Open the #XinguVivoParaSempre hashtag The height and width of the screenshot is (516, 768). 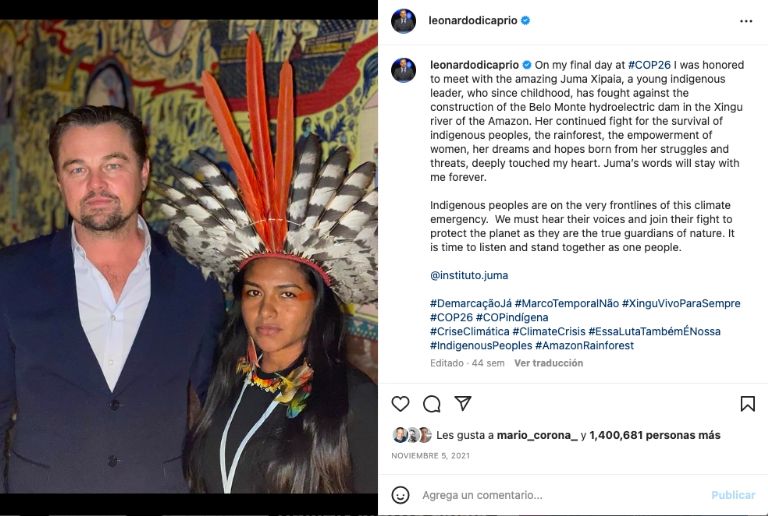click(x=681, y=303)
